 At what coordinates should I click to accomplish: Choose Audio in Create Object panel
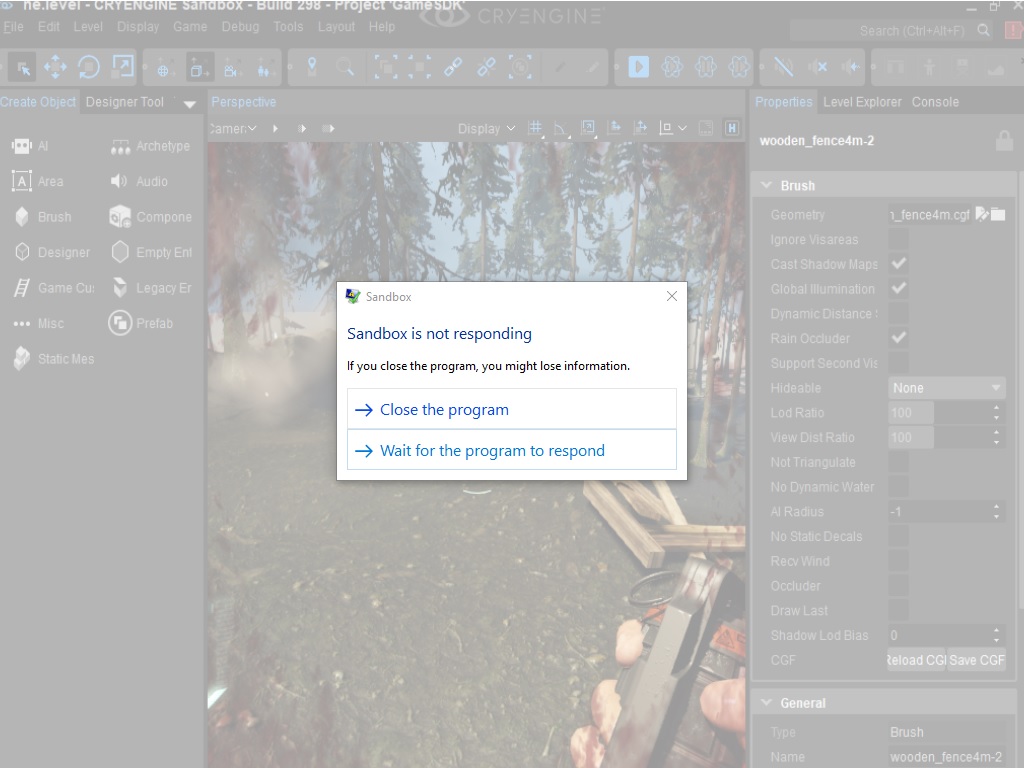138,182
